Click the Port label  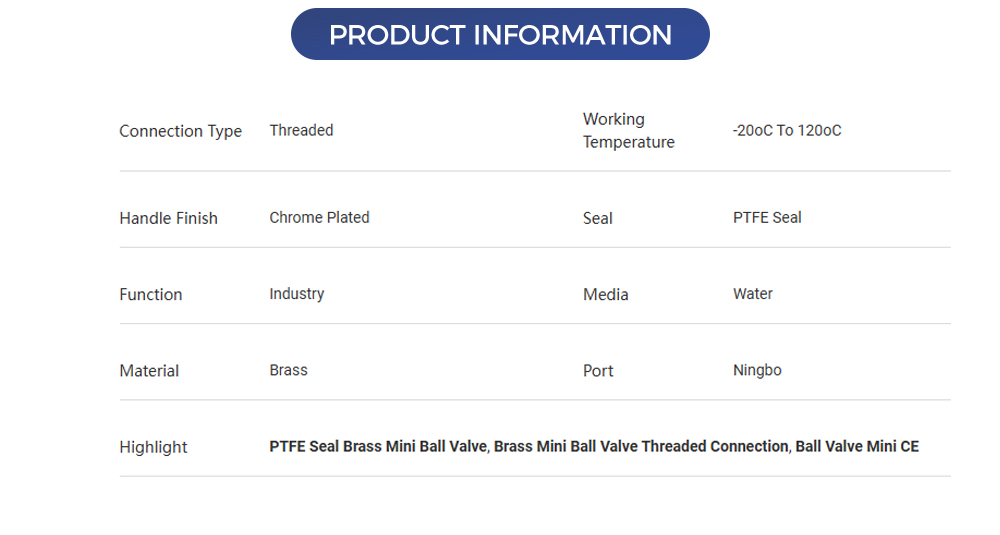(598, 370)
